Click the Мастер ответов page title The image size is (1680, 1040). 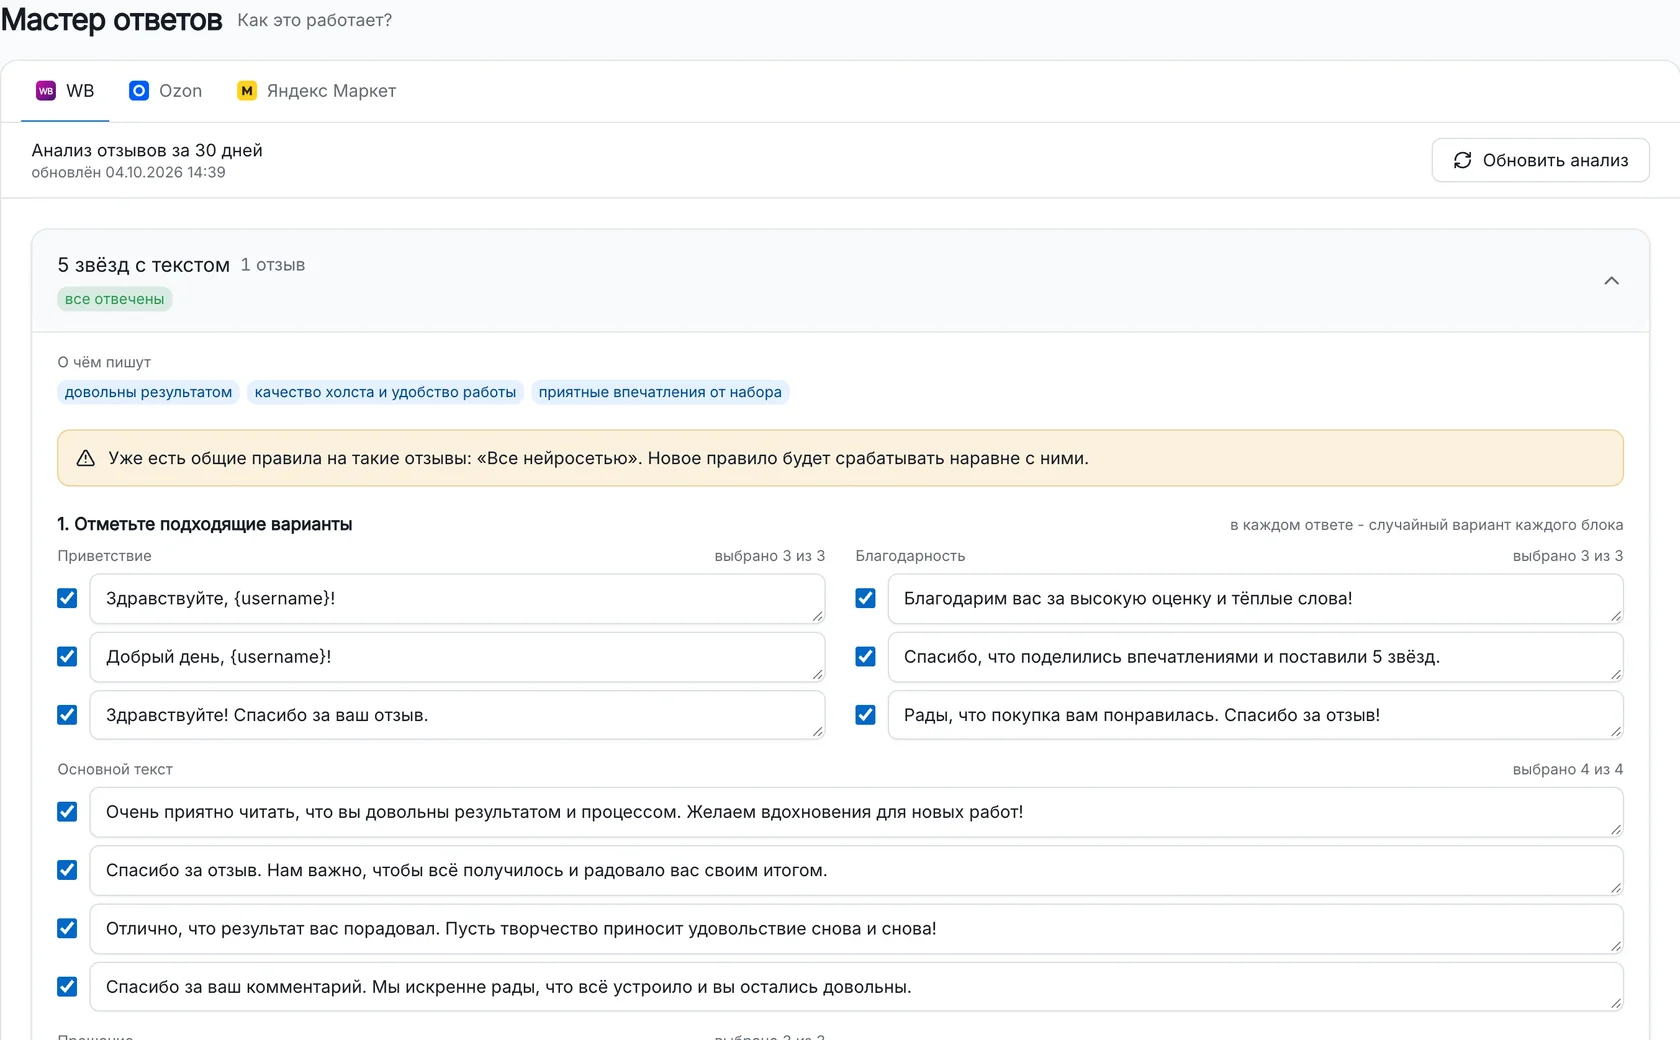tap(111, 20)
